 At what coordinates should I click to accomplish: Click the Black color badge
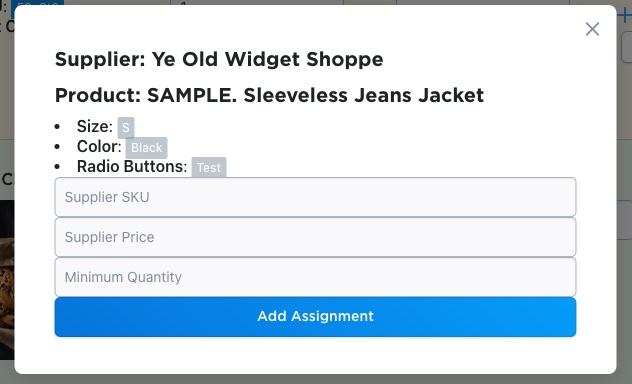146,148
